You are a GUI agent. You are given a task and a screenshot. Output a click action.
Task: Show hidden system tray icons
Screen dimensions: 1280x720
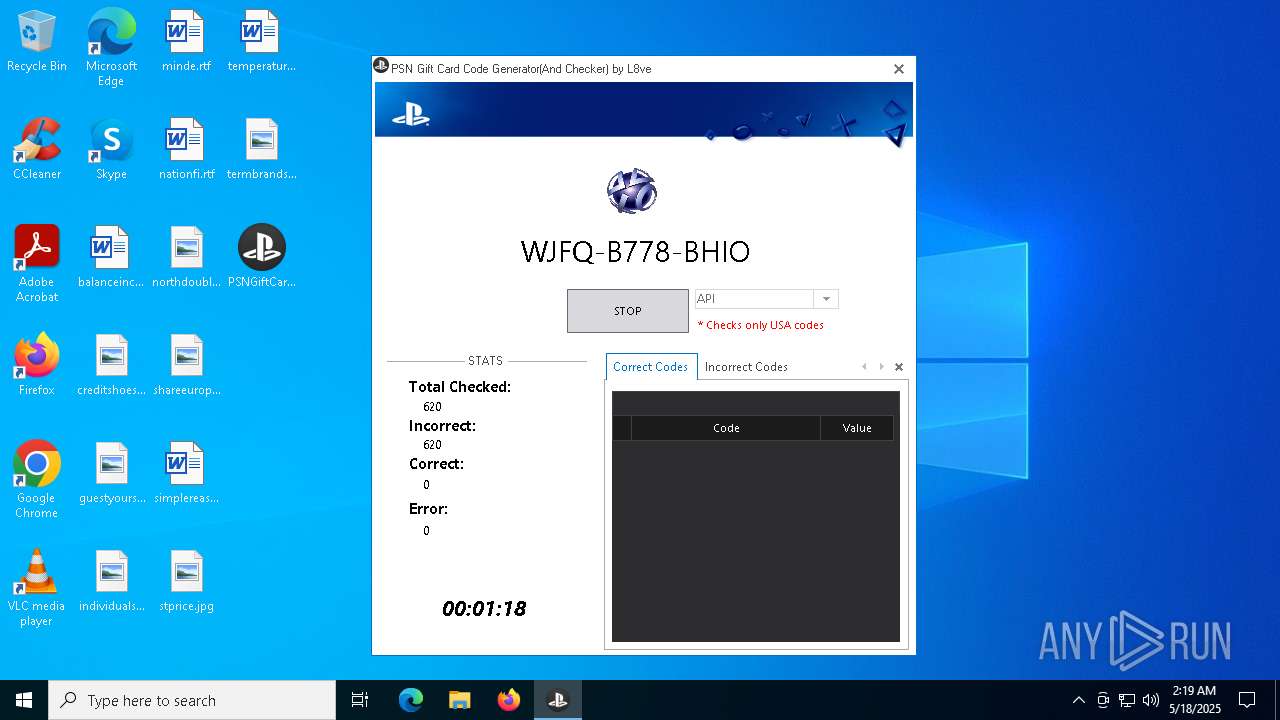pyautogui.click(x=1078, y=700)
